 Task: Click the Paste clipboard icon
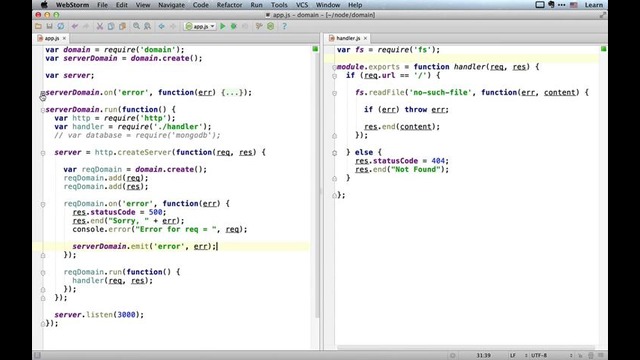pos(122,26)
